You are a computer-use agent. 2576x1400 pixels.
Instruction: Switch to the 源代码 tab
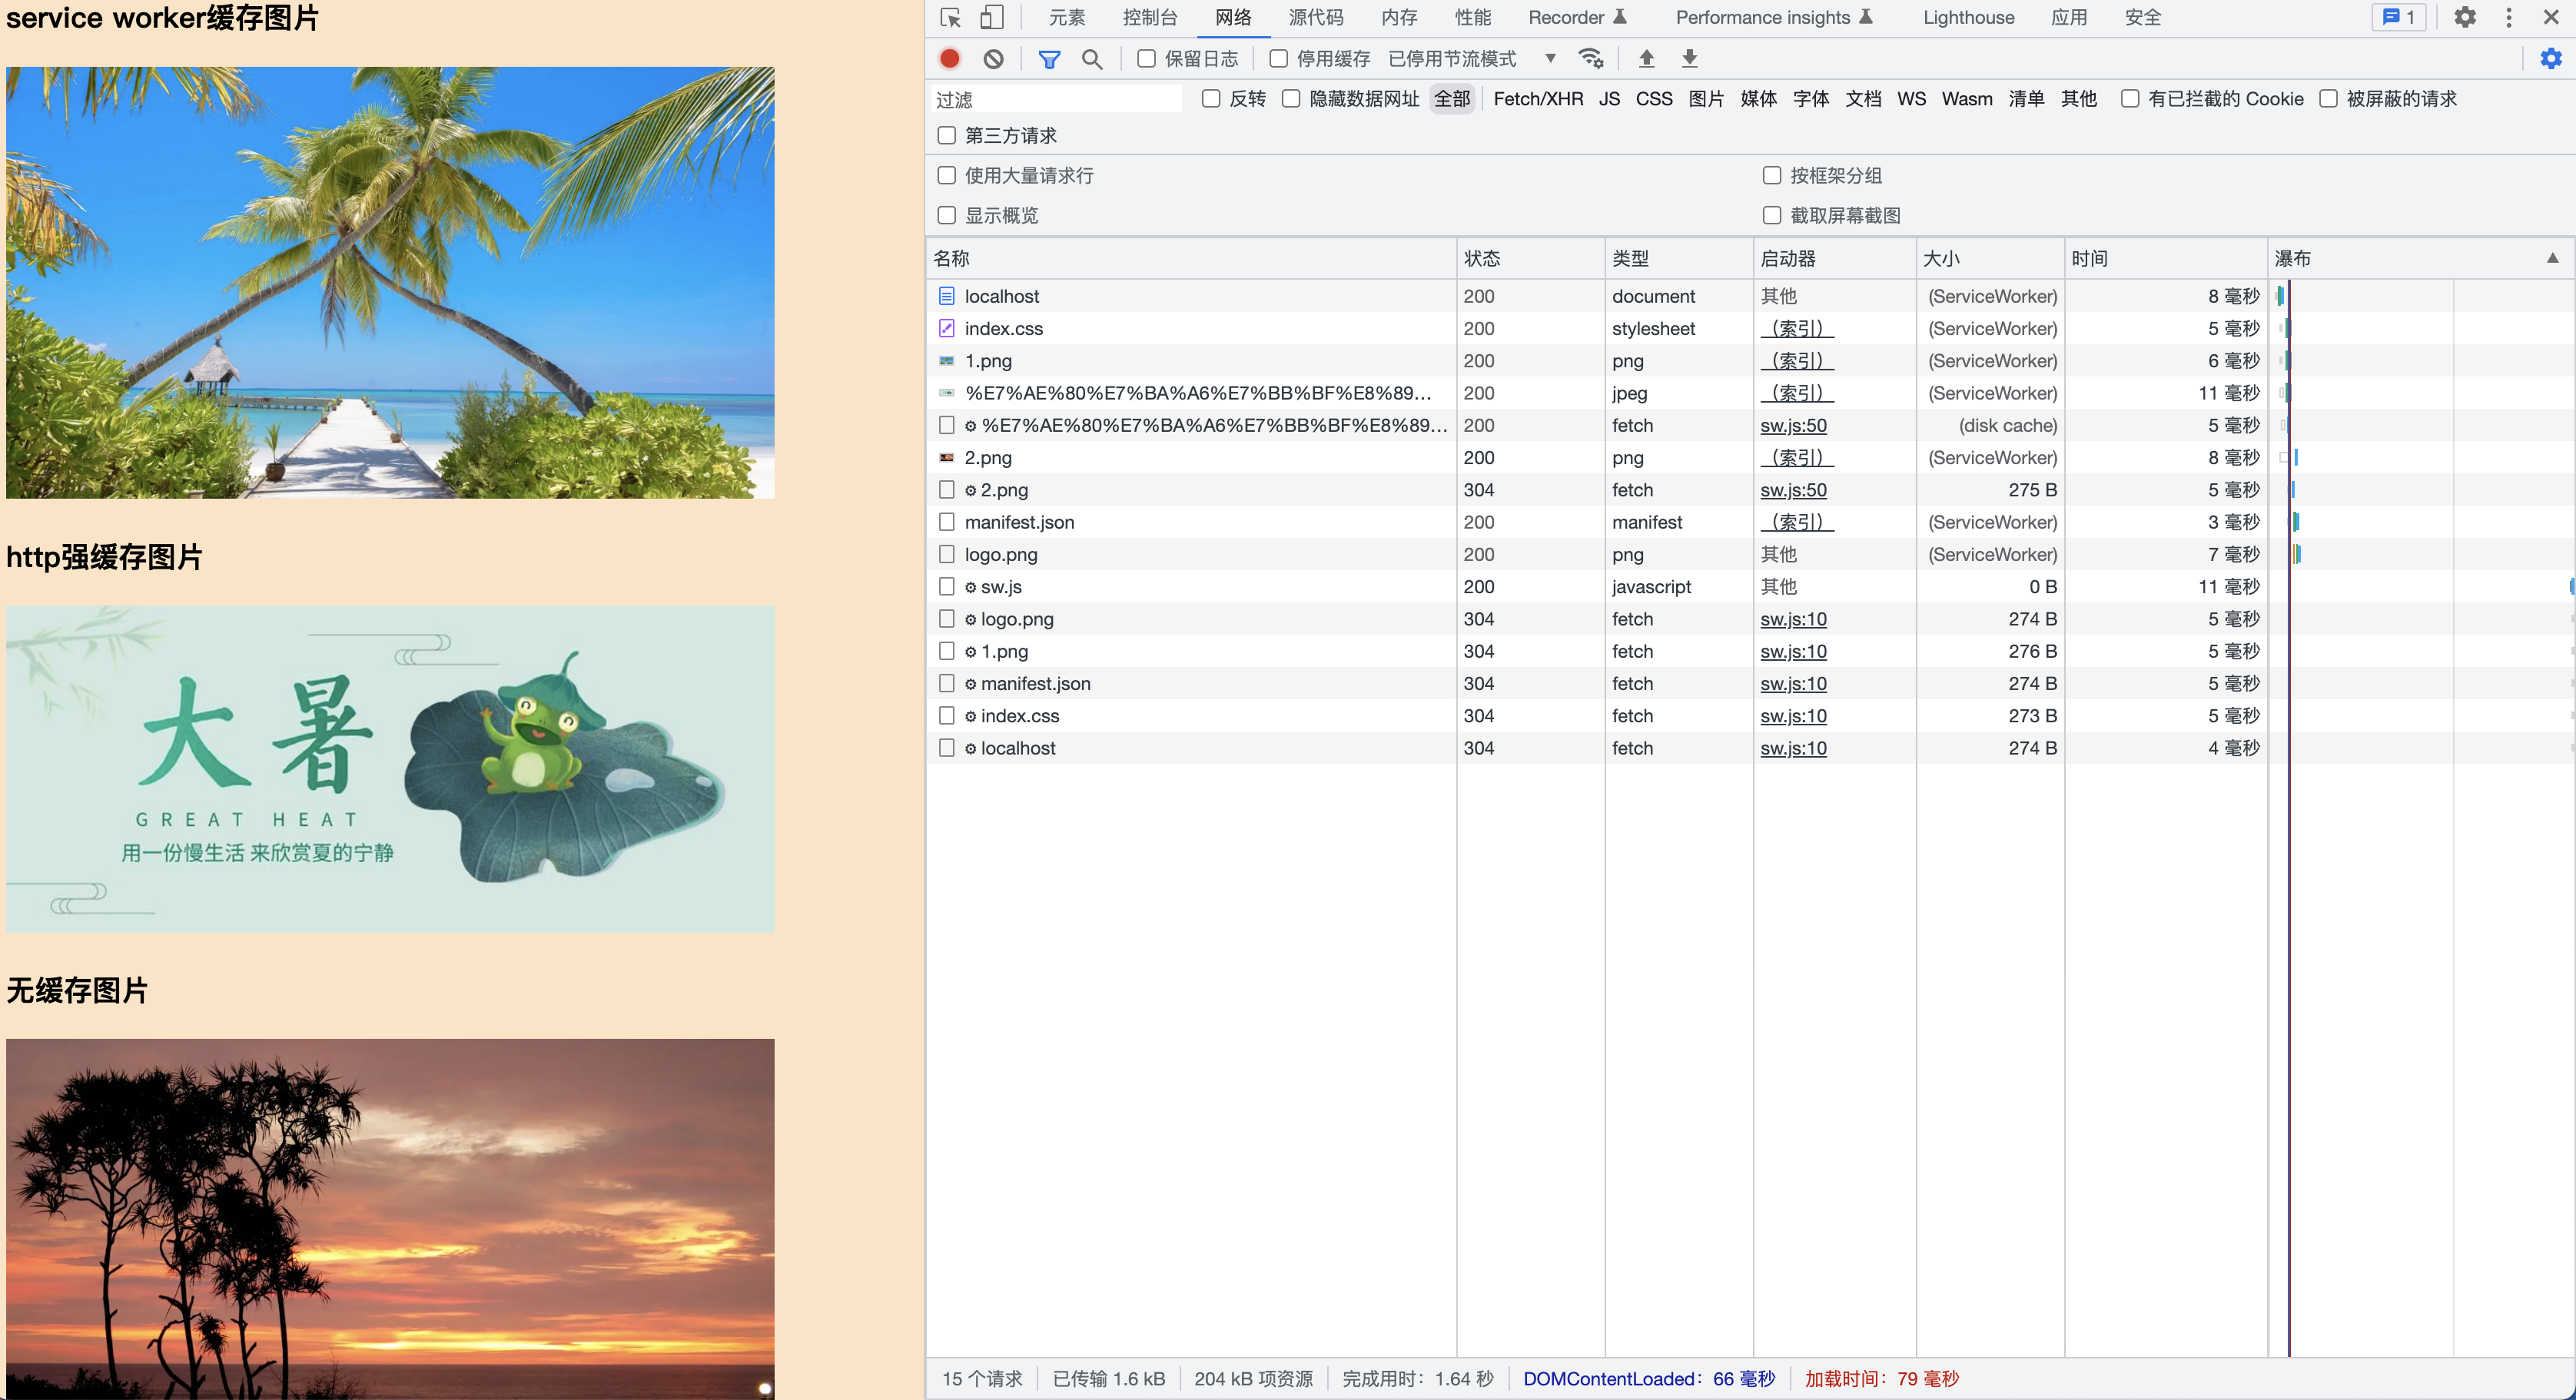pos(1315,17)
